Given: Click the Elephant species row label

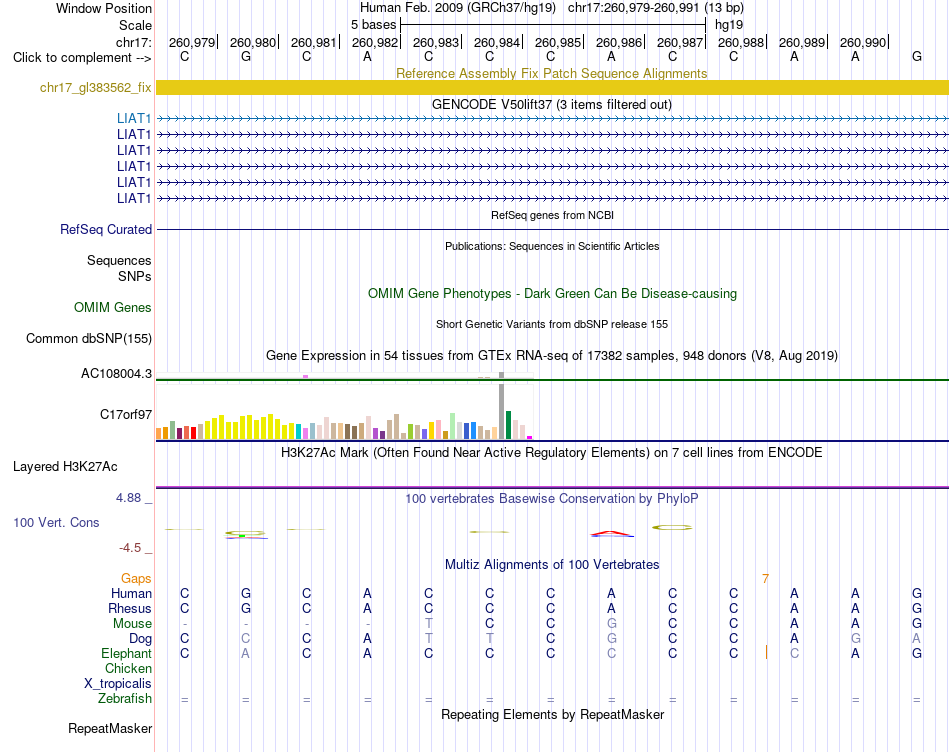Looking at the screenshot, I should tap(127, 654).
